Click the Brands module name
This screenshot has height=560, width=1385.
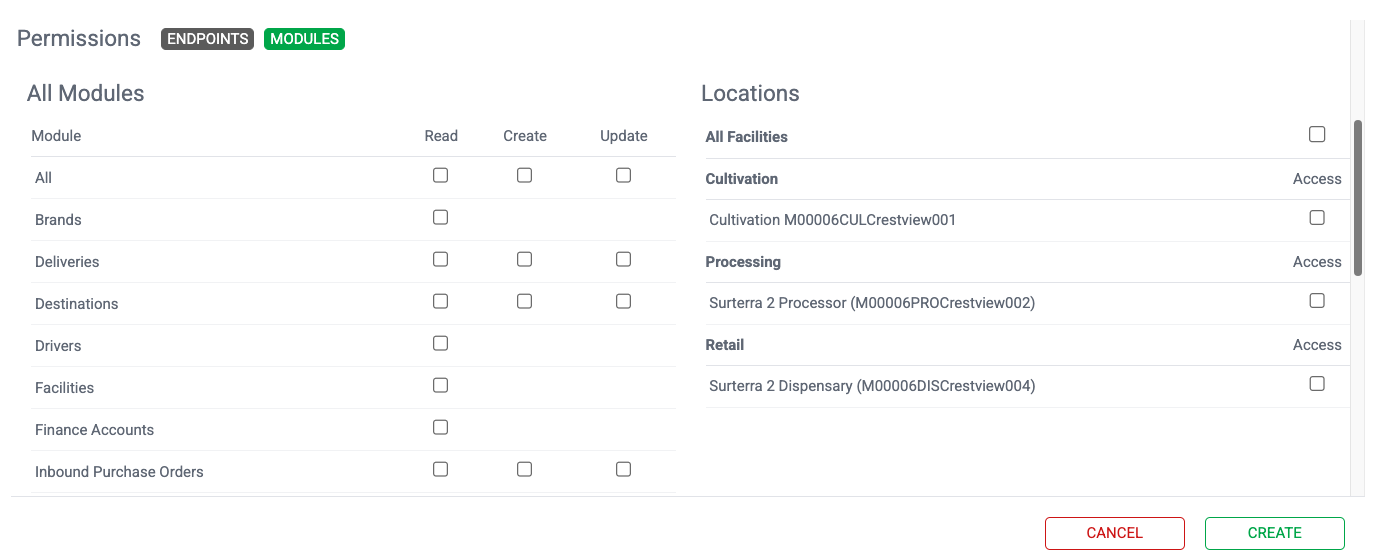click(x=58, y=220)
